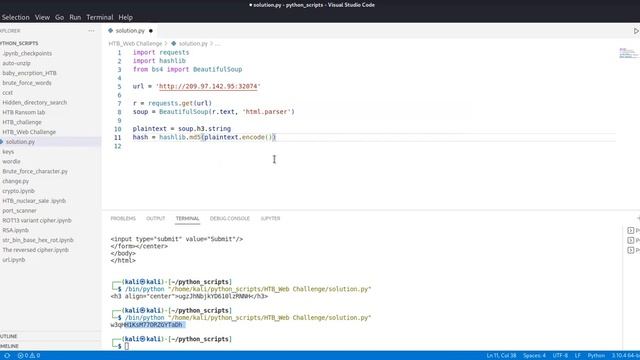Open the Terminal menu
This screenshot has width=640, height=360.
100,17
